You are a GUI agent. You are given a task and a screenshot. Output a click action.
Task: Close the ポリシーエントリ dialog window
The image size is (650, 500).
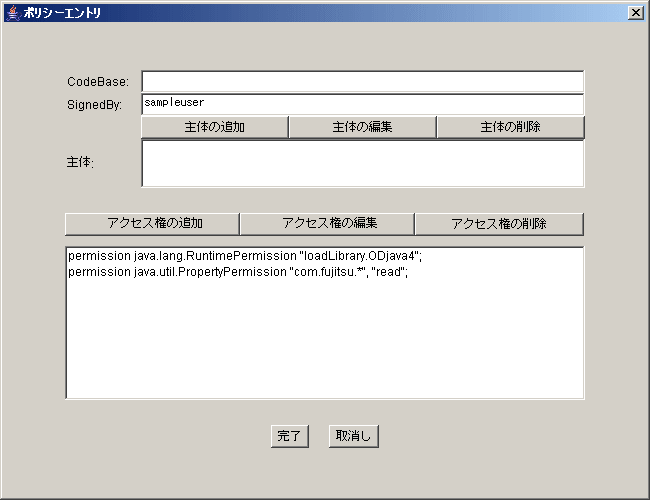[636, 12]
